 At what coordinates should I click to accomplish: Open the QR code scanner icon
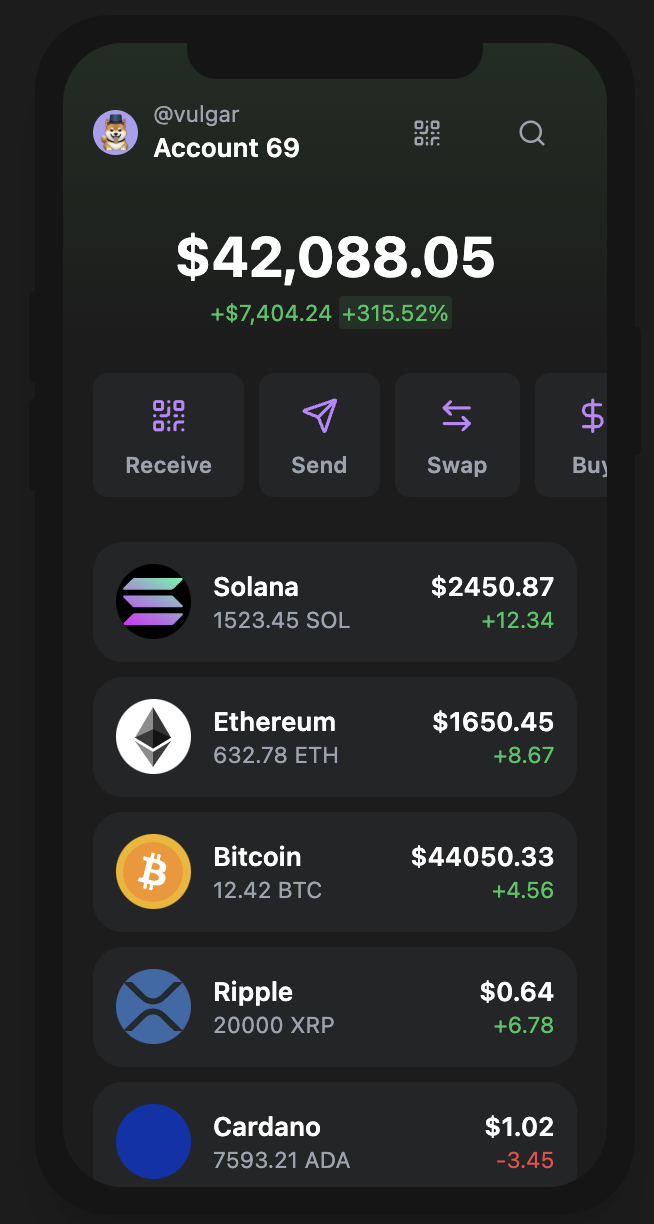[x=427, y=133]
